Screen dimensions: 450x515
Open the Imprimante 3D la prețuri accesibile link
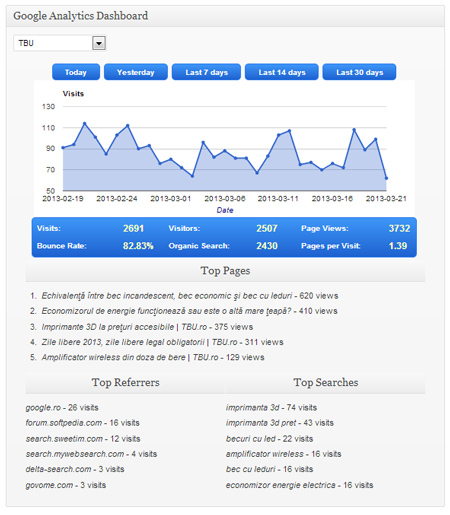[124, 327]
